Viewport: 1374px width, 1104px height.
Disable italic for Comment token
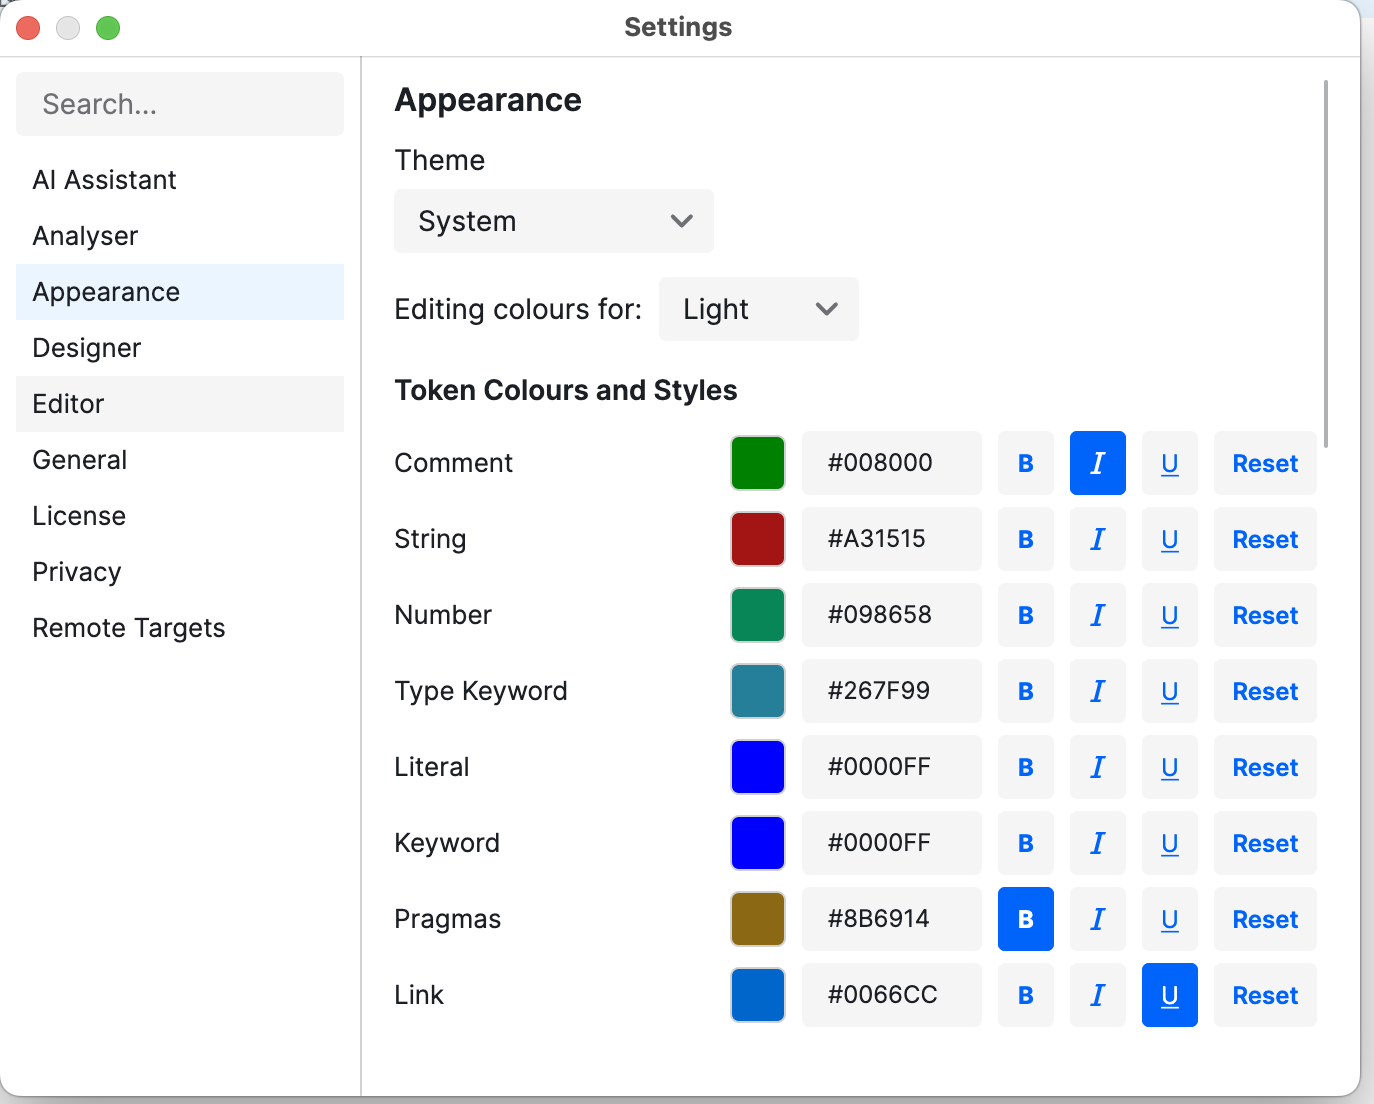pos(1097,463)
